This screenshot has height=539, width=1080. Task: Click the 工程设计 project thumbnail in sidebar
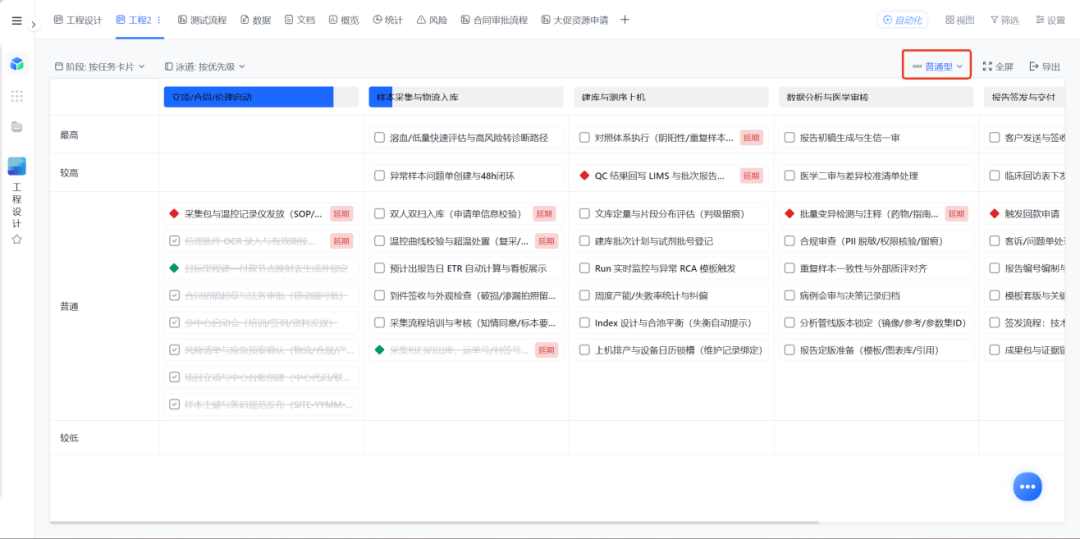click(x=17, y=166)
